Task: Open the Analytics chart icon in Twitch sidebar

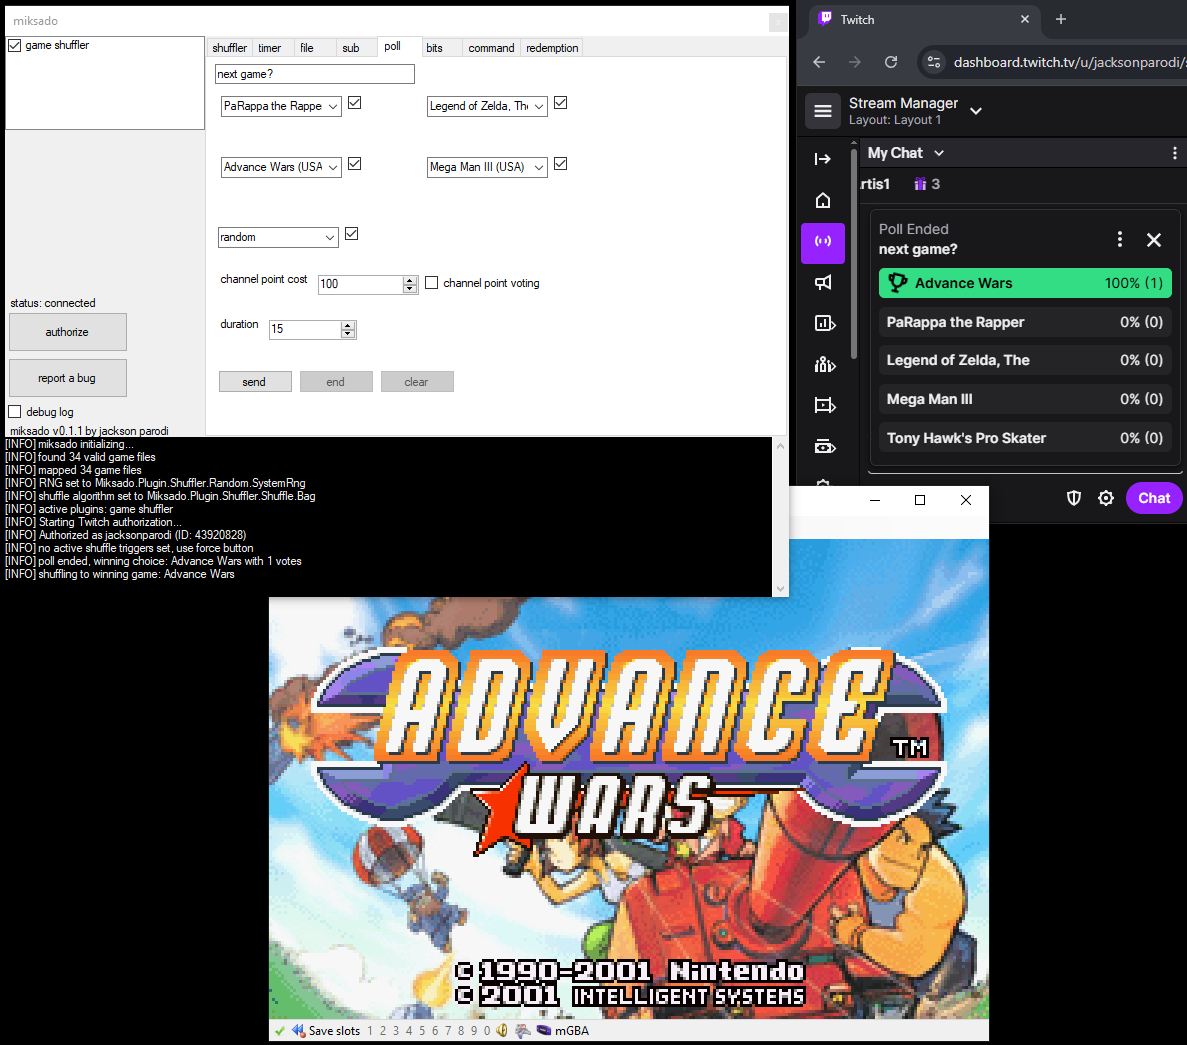Action: coord(824,323)
